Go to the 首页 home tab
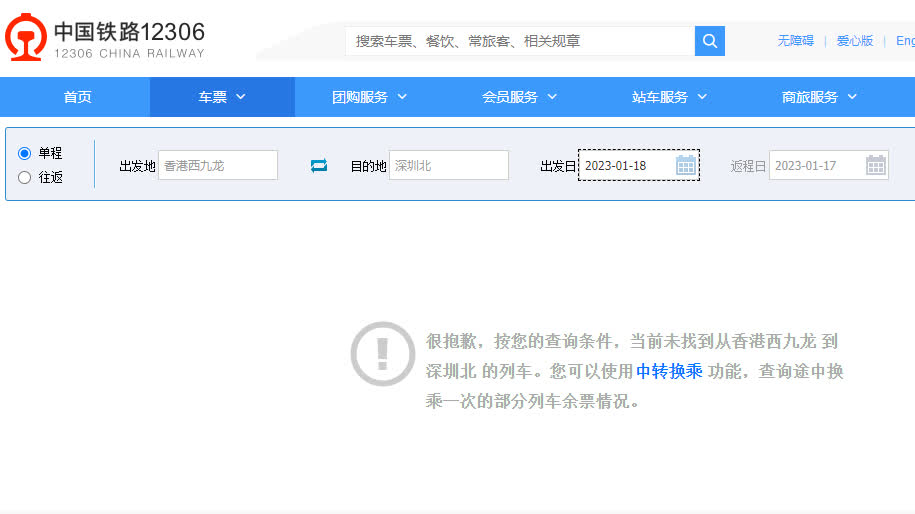The image size is (915, 514). [77, 97]
